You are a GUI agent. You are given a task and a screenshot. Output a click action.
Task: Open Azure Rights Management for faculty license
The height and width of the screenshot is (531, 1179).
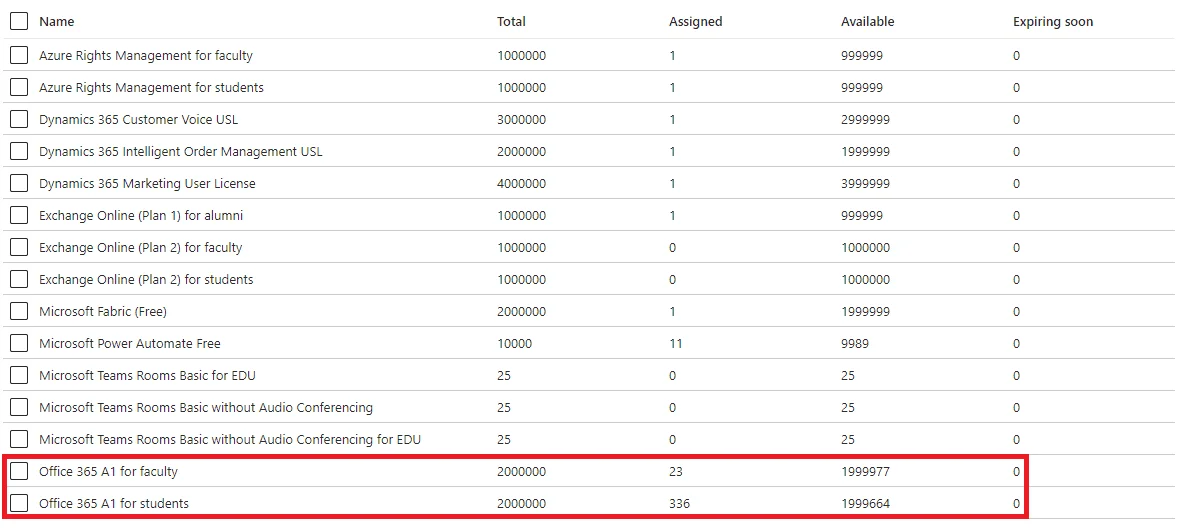tap(146, 55)
